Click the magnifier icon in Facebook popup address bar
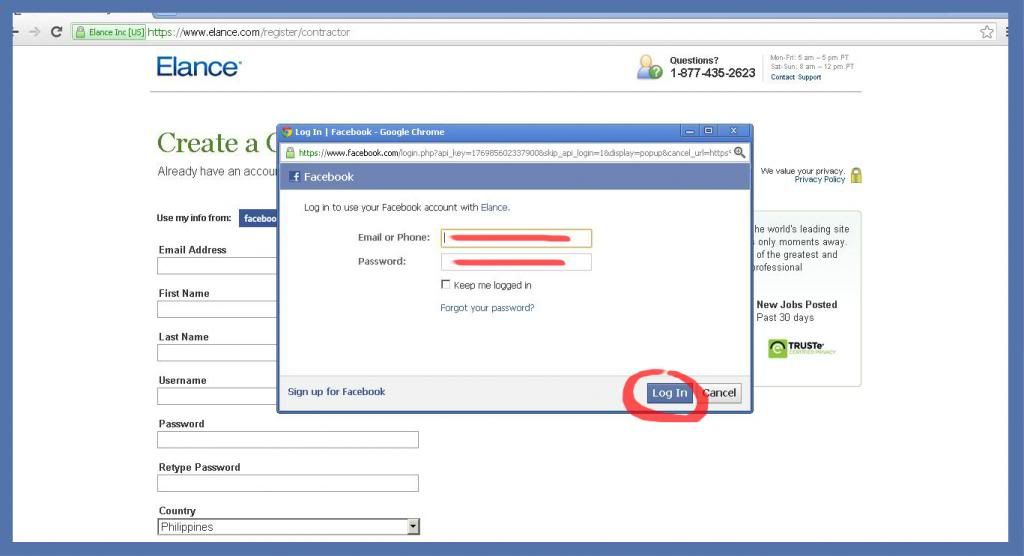Screen dimensions: 1024x556 click(739, 152)
